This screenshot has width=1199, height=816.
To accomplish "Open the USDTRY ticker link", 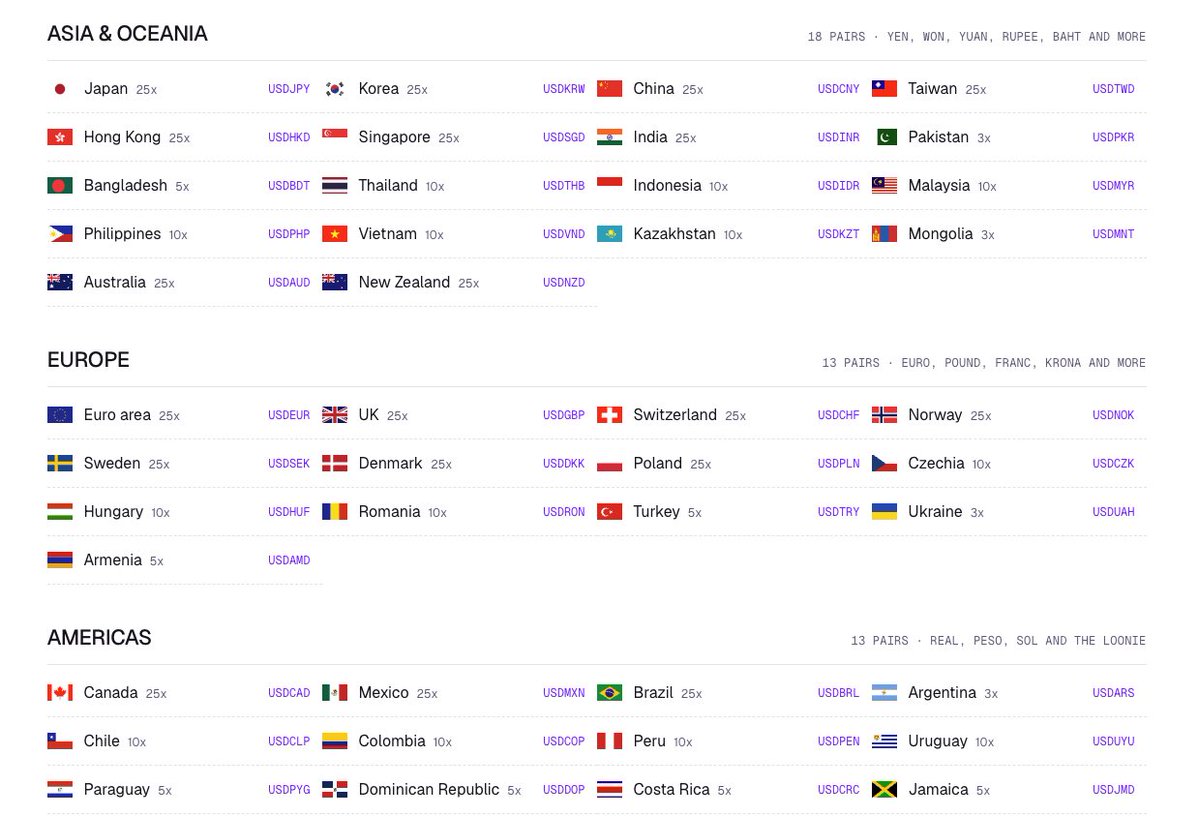I will click(x=838, y=511).
